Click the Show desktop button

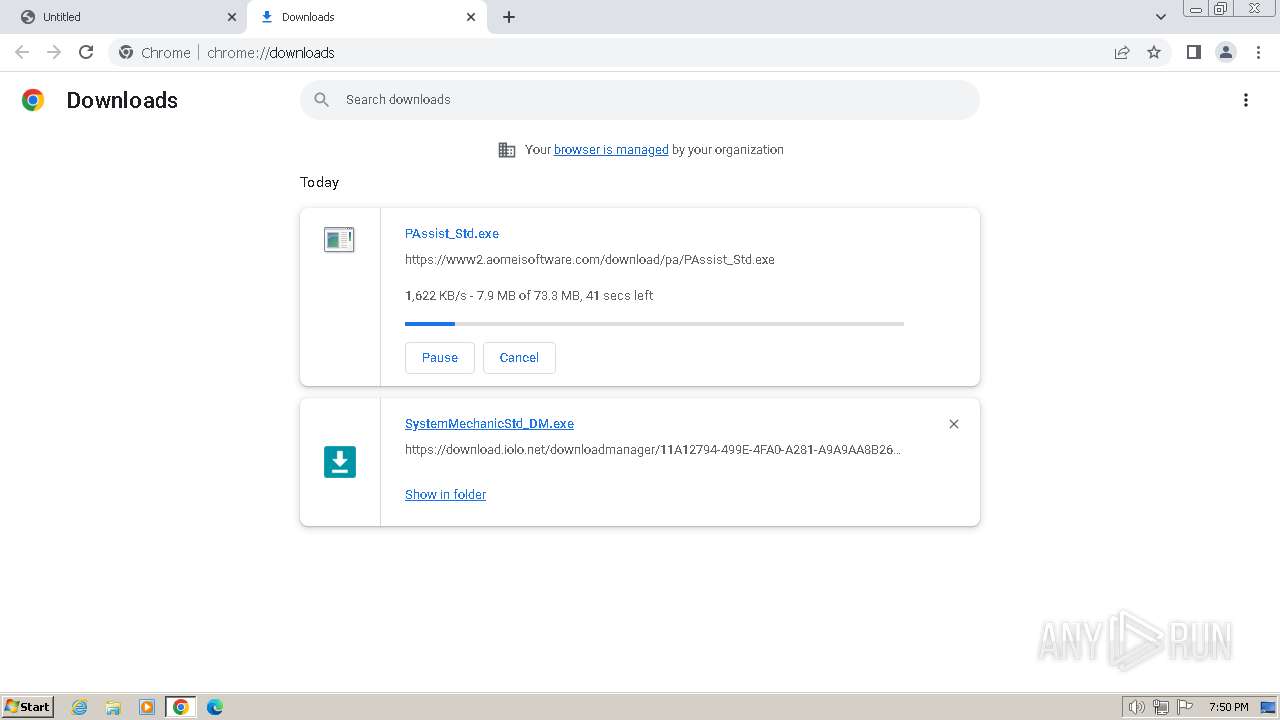point(1269,707)
